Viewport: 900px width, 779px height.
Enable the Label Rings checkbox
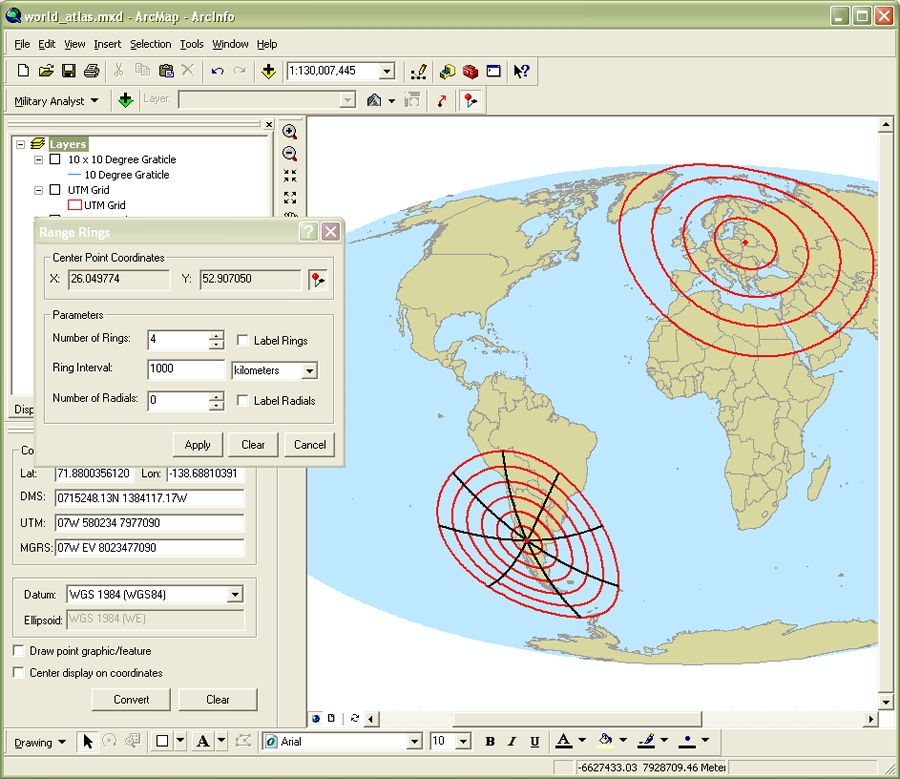point(244,341)
